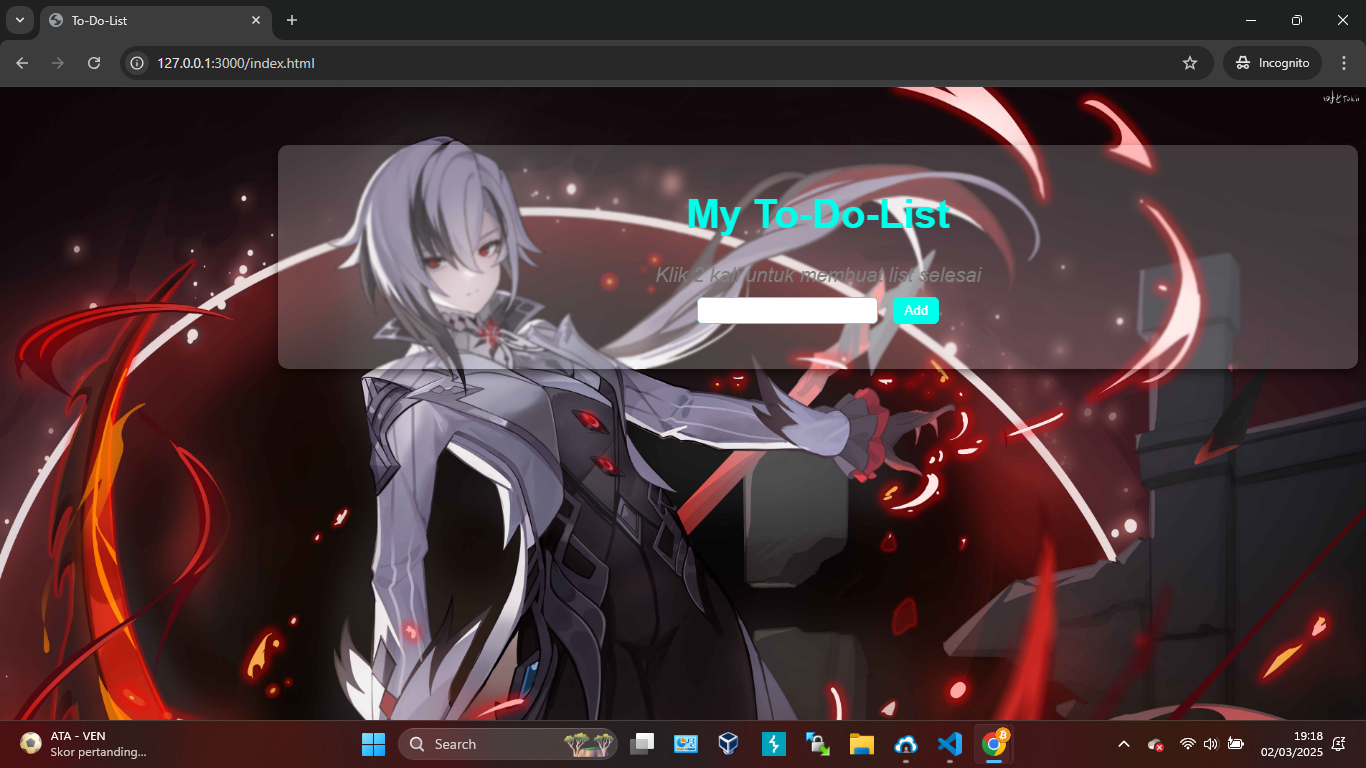The image size is (1366, 768).
Task: Reload the page with the refresh icon
Action: (x=94, y=63)
